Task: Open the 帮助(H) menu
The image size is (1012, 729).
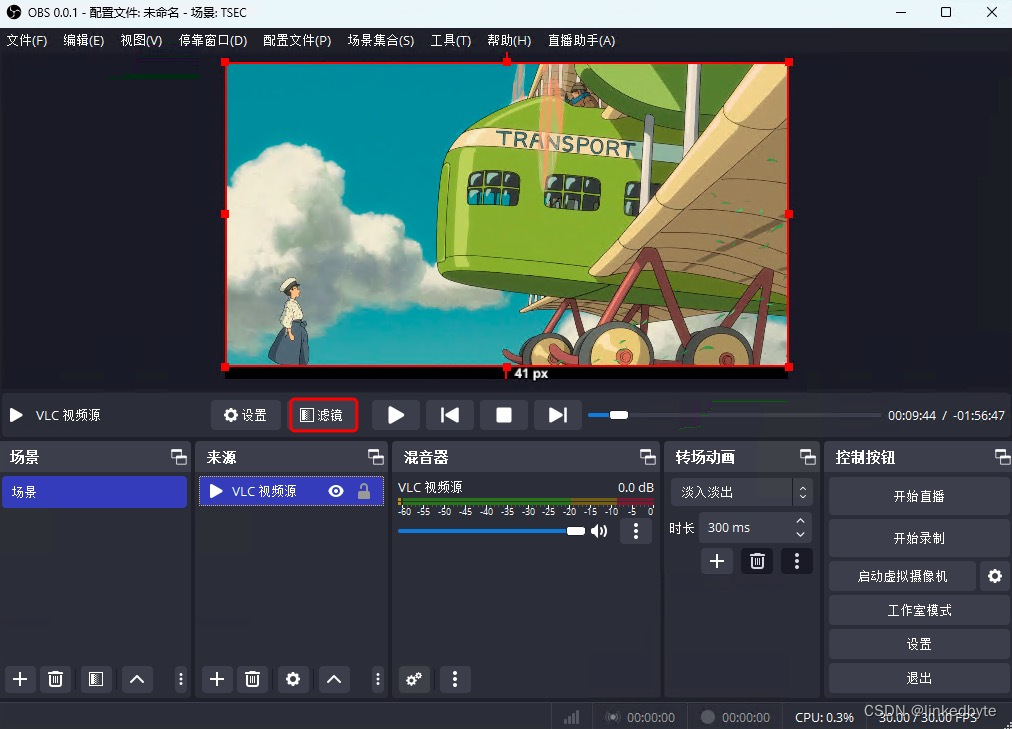Action: tap(509, 41)
